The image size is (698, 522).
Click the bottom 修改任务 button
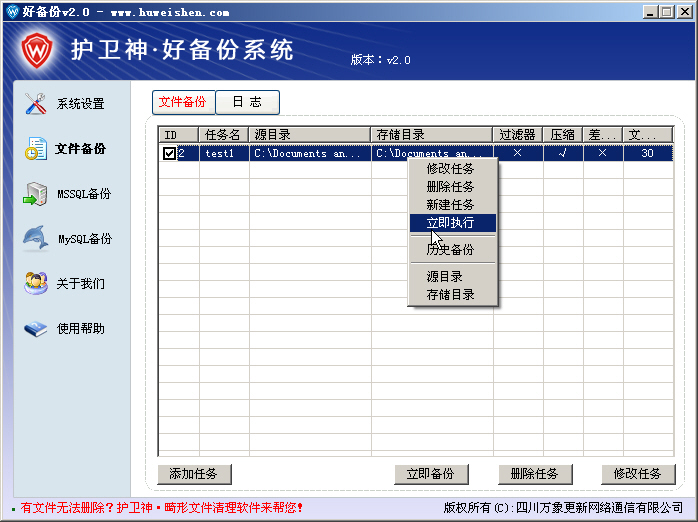(638, 474)
